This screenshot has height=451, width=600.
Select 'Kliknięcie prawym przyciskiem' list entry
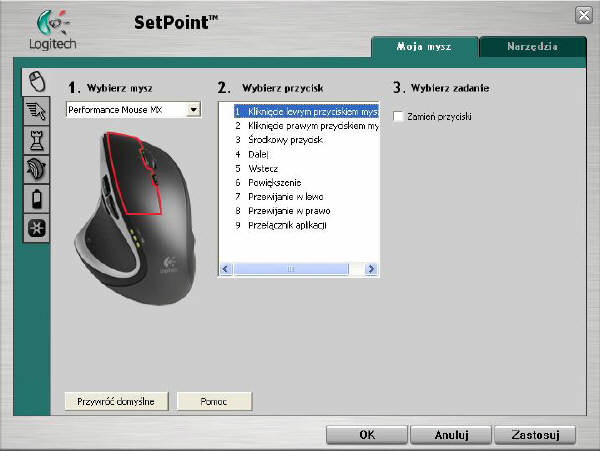306,126
